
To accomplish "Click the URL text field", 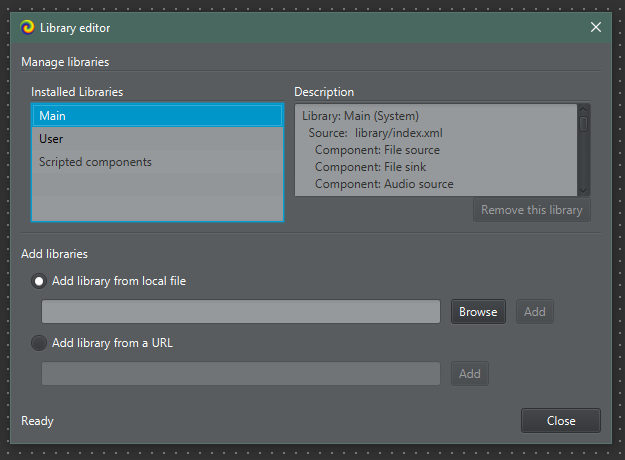I will tap(240, 374).
